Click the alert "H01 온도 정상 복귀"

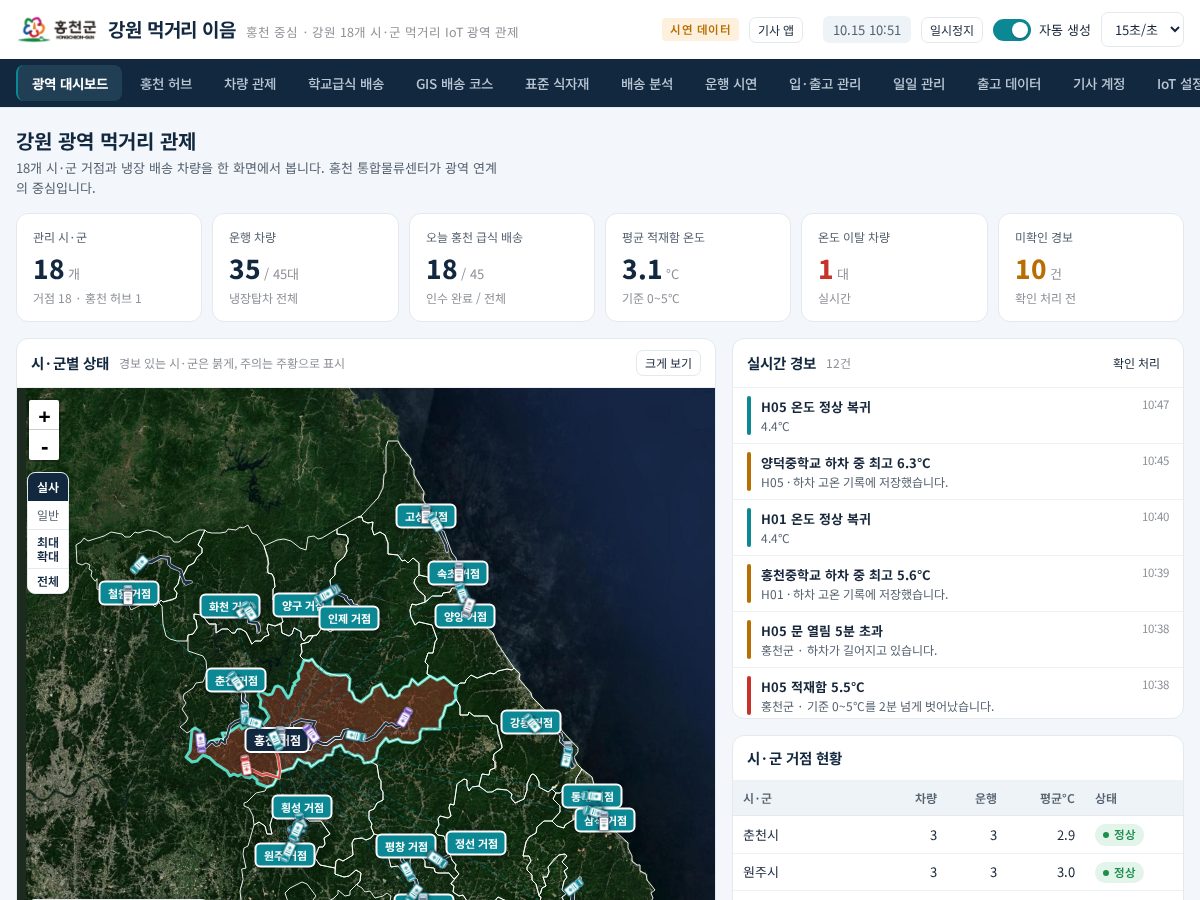point(958,528)
